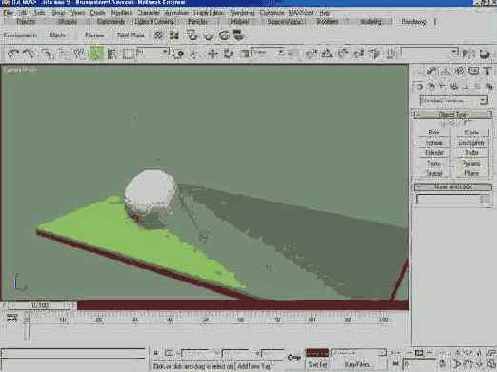Click the Shapes category icon in Create panel
This screenshot has height=372, width=497.
point(432,87)
